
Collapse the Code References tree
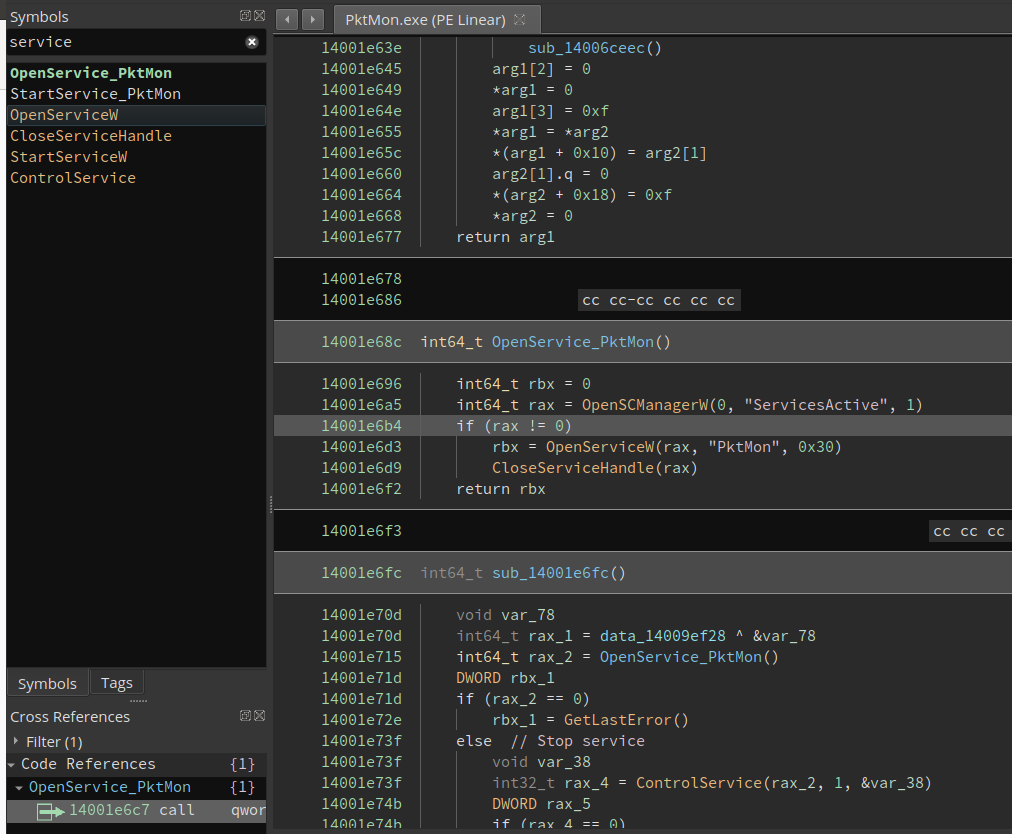tap(10, 763)
